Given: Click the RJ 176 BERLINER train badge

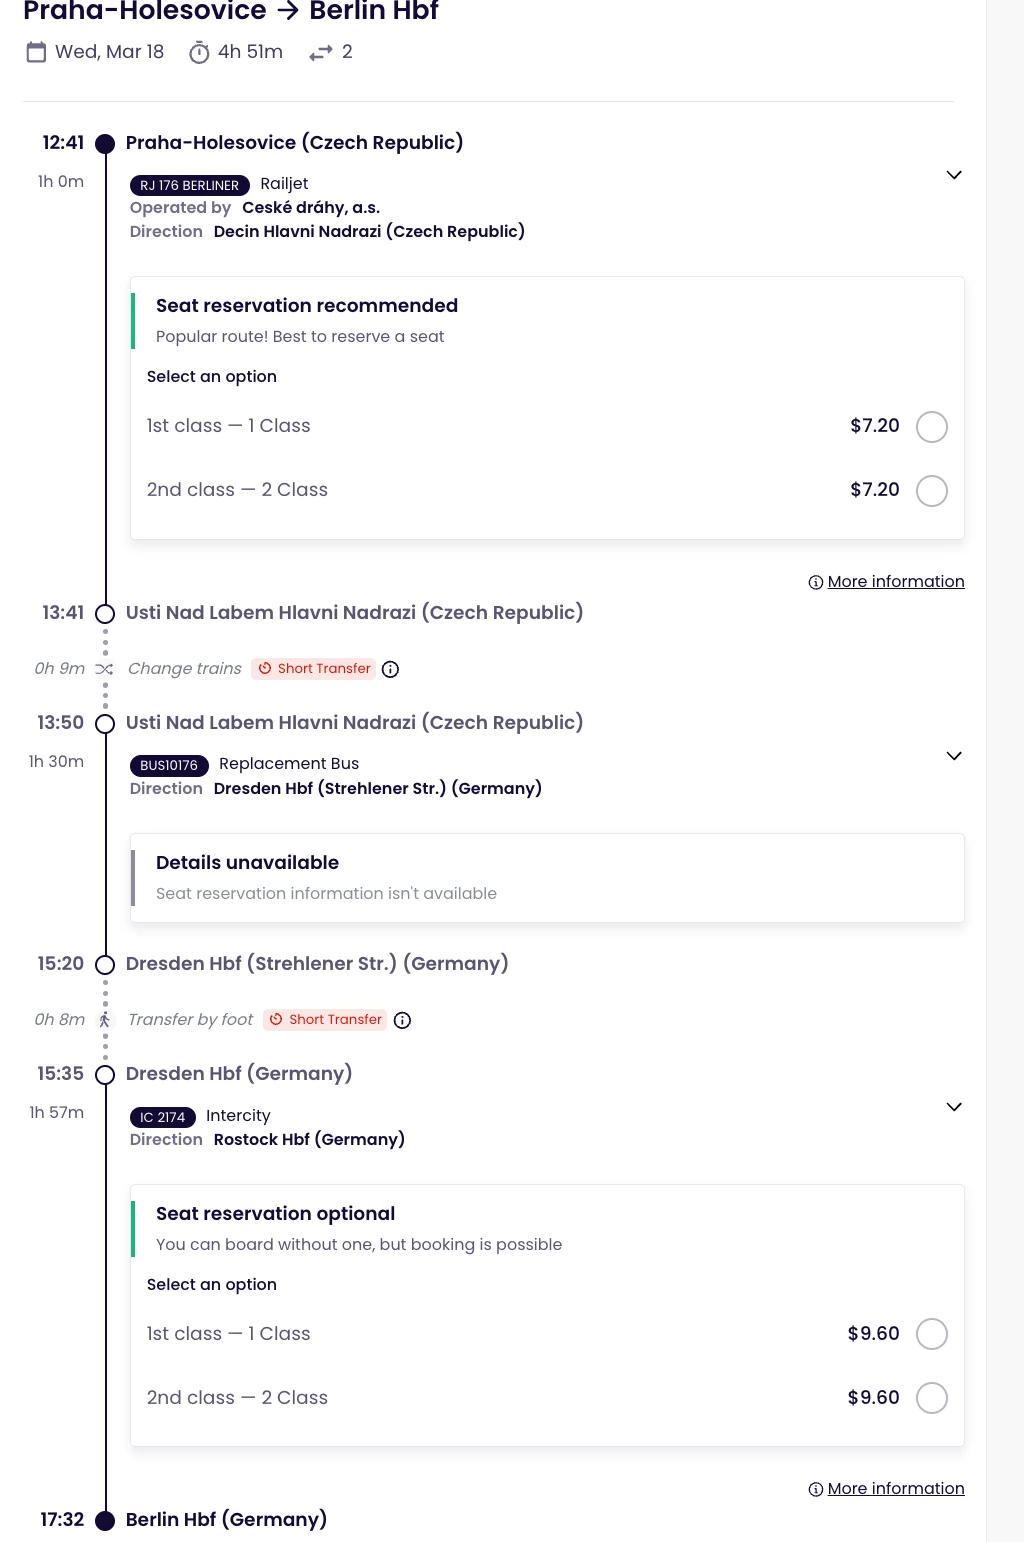Looking at the screenshot, I should (x=189, y=185).
